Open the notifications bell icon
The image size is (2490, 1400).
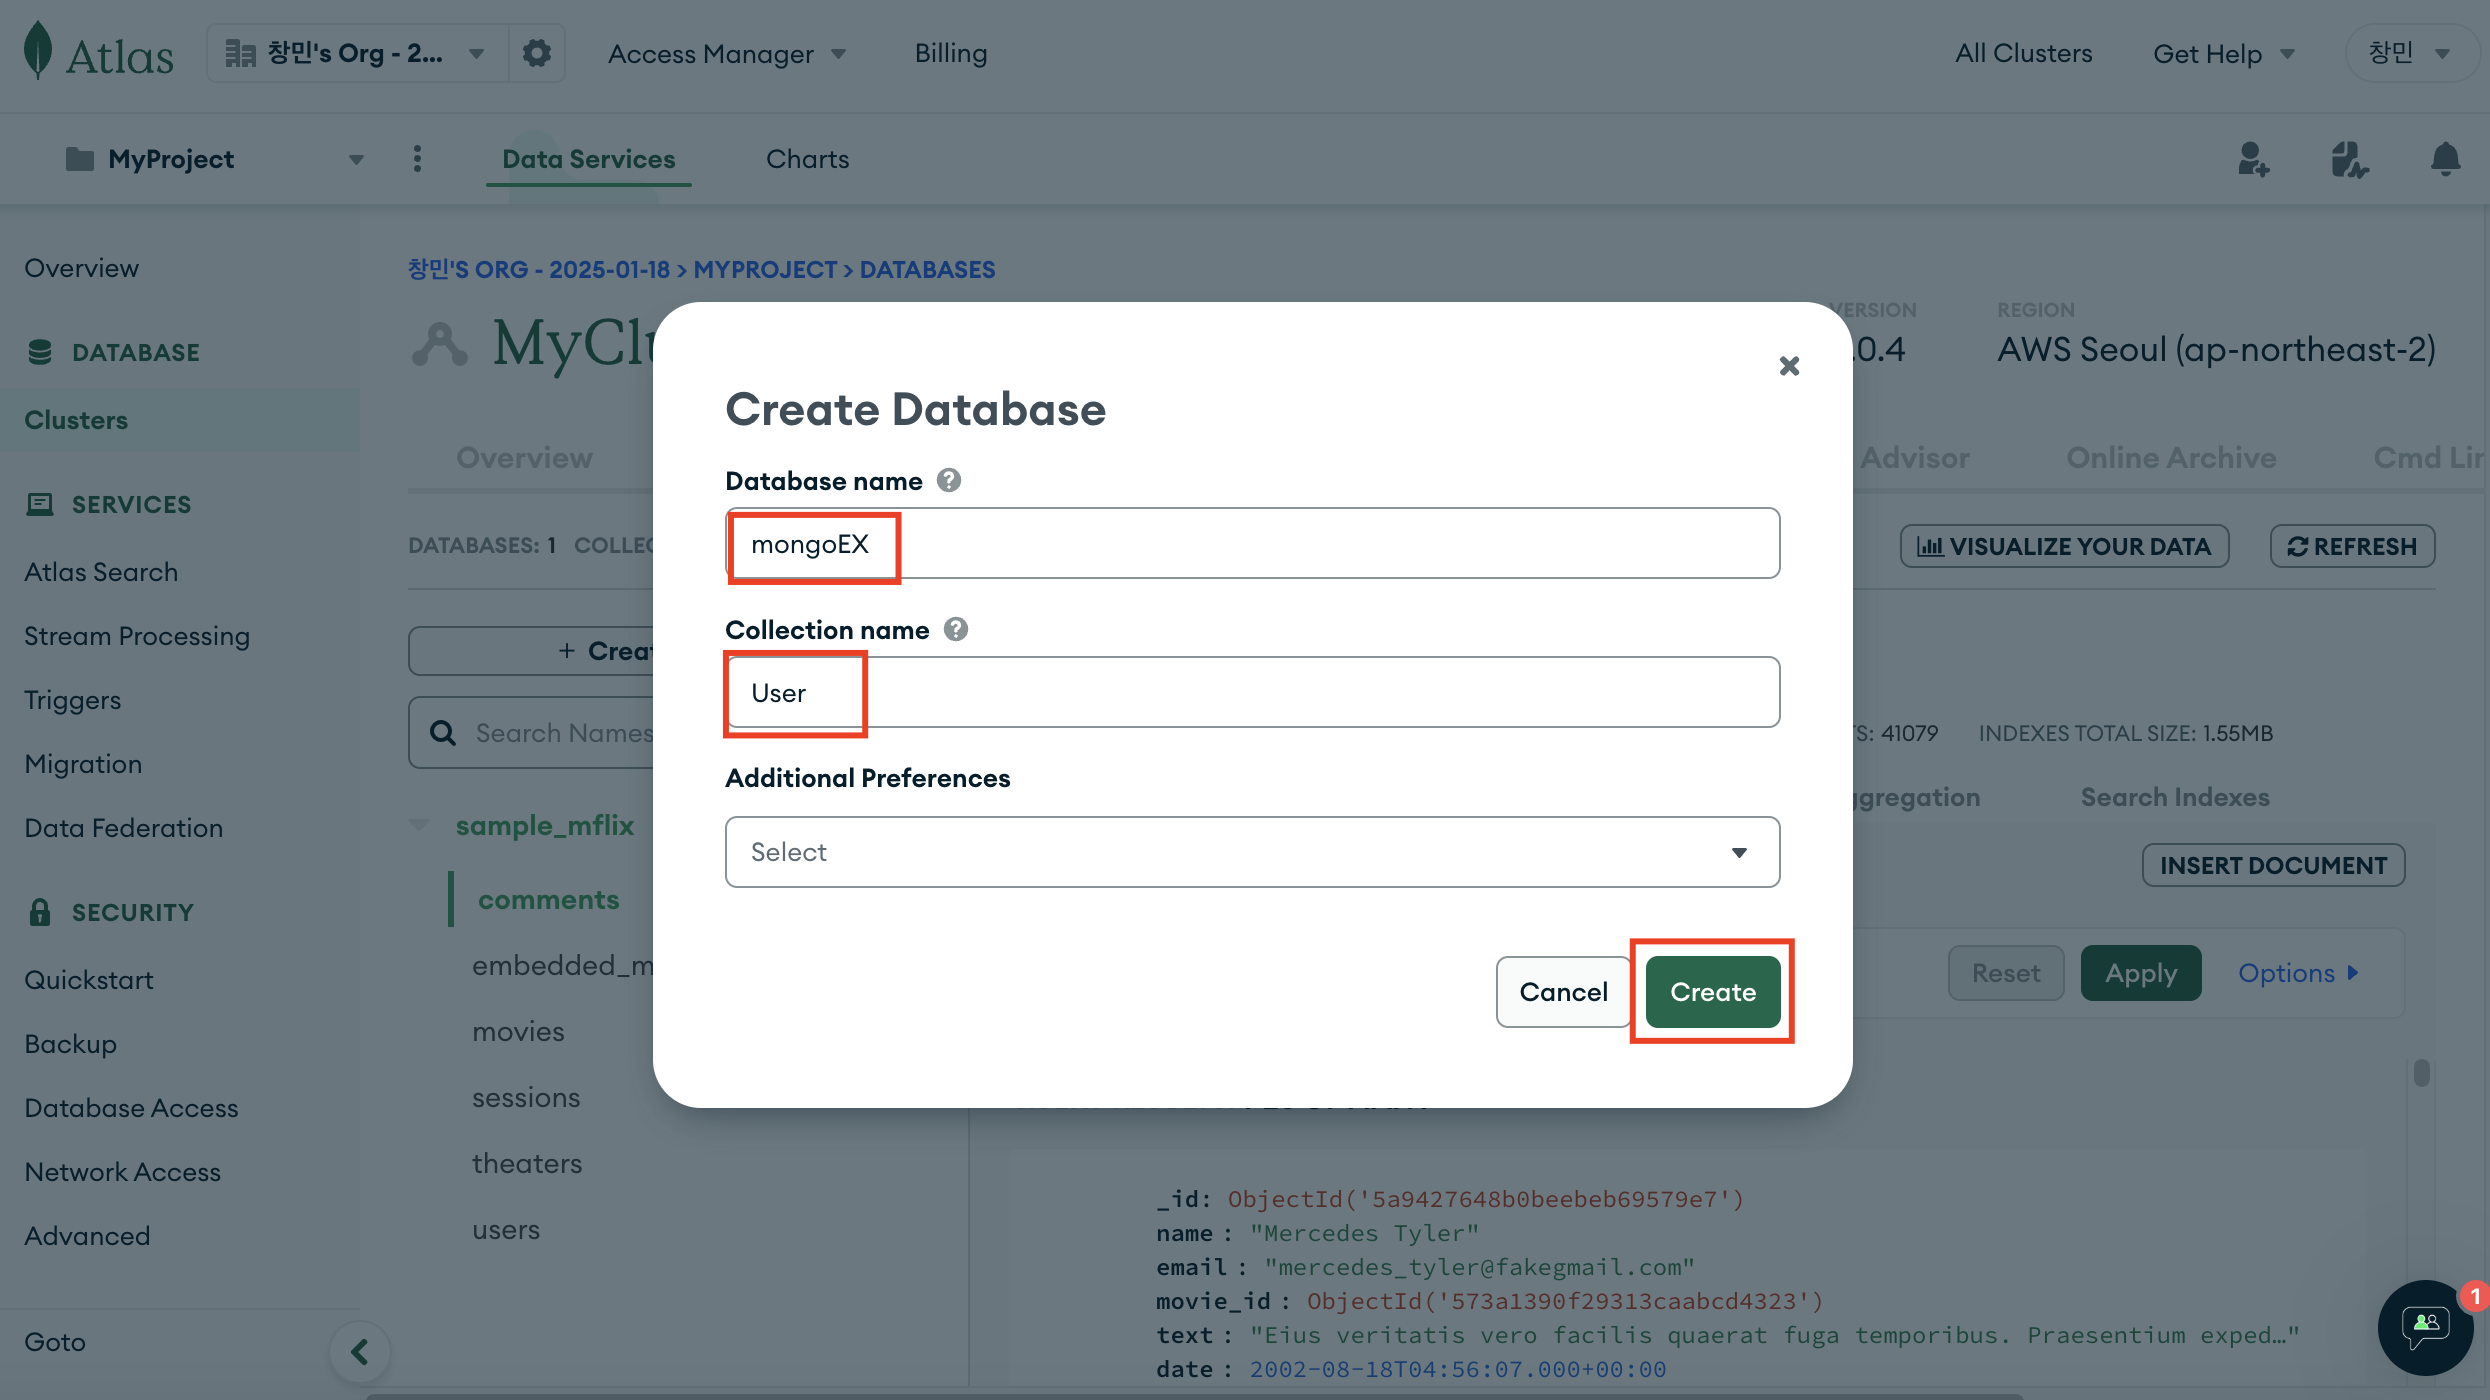pyautogui.click(x=2445, y=159)
